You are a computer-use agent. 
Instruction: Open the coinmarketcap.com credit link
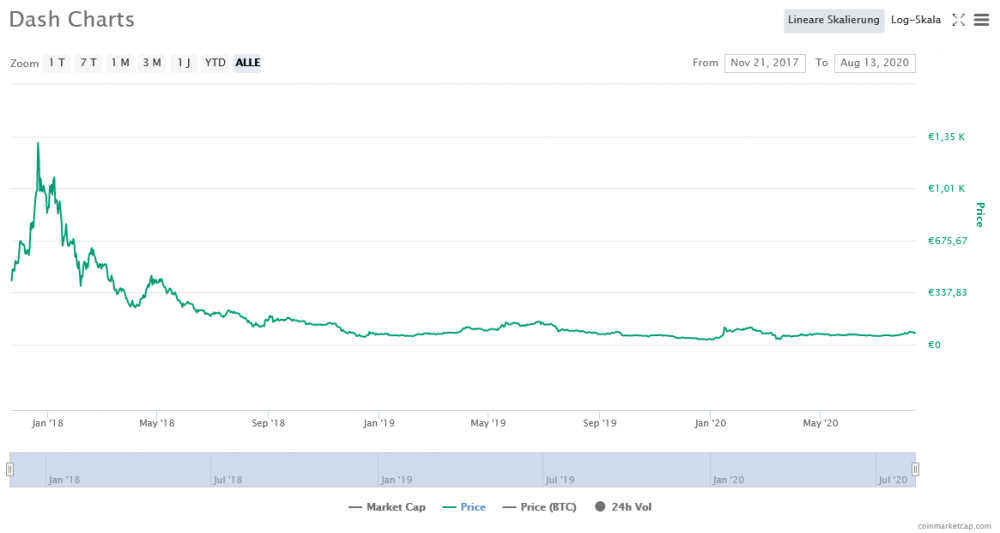tap(954, 526)
